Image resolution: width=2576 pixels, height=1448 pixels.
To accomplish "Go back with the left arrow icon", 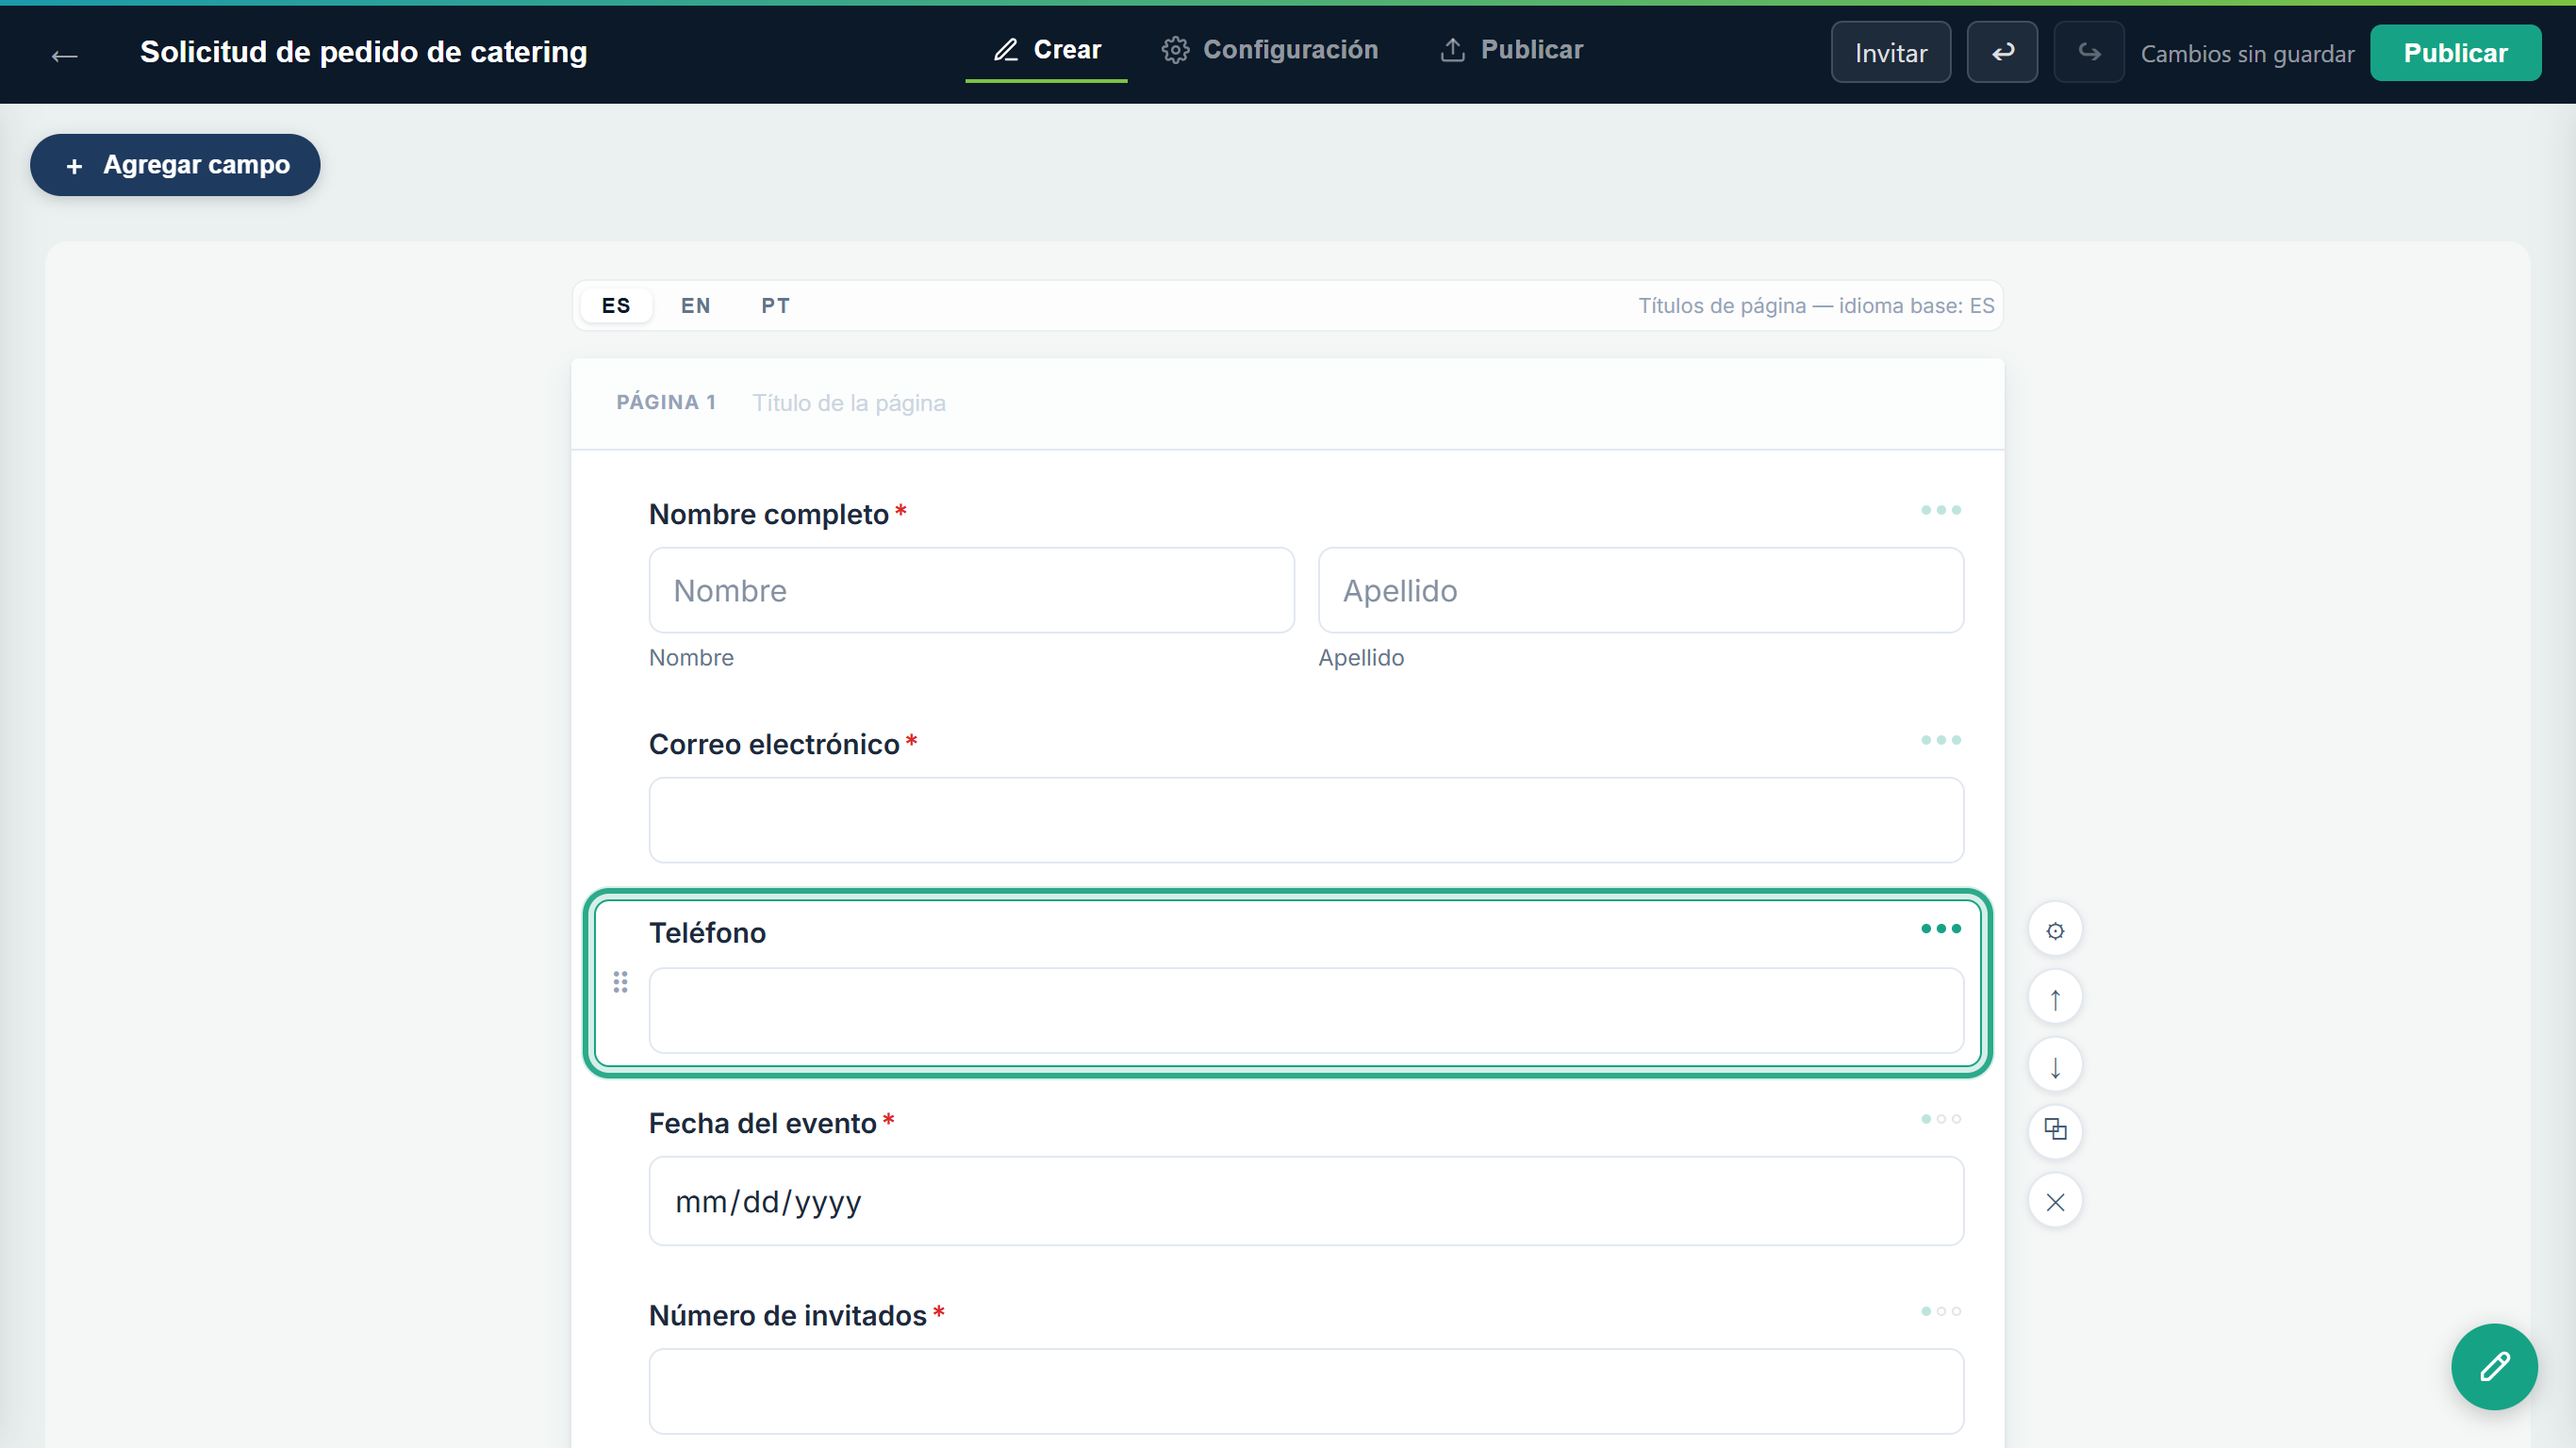I will point(64,54).
